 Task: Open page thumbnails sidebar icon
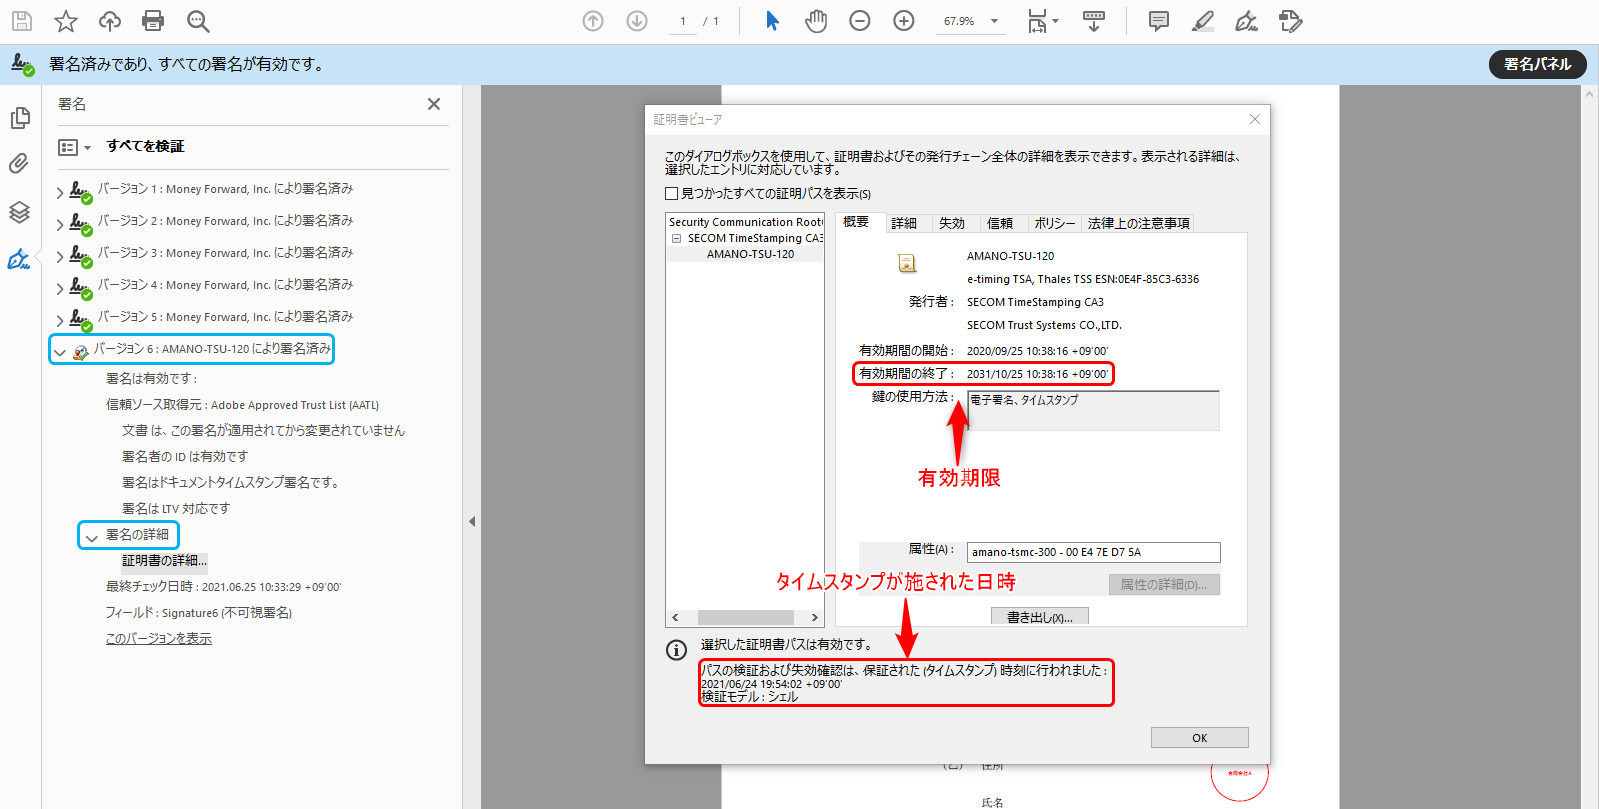(x=20, y=118)
